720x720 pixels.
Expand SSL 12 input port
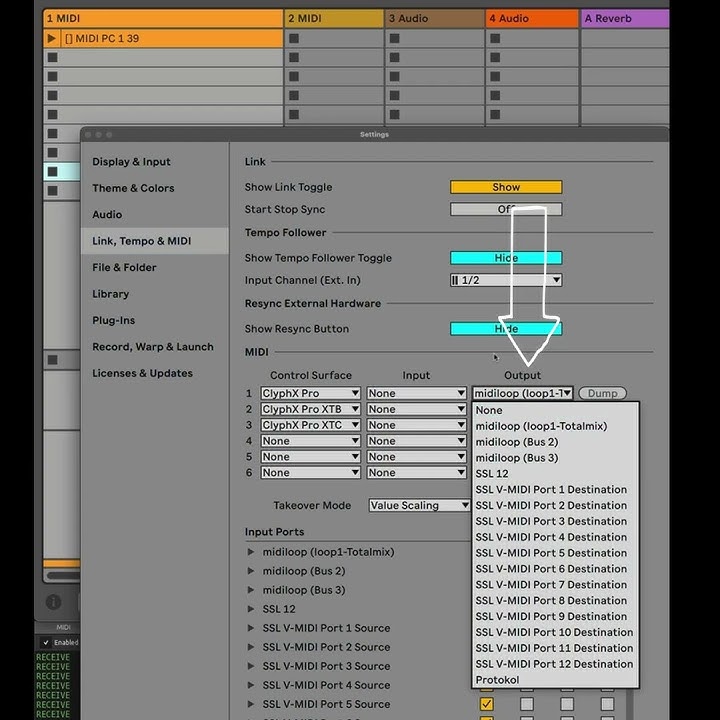click(251, 609)
